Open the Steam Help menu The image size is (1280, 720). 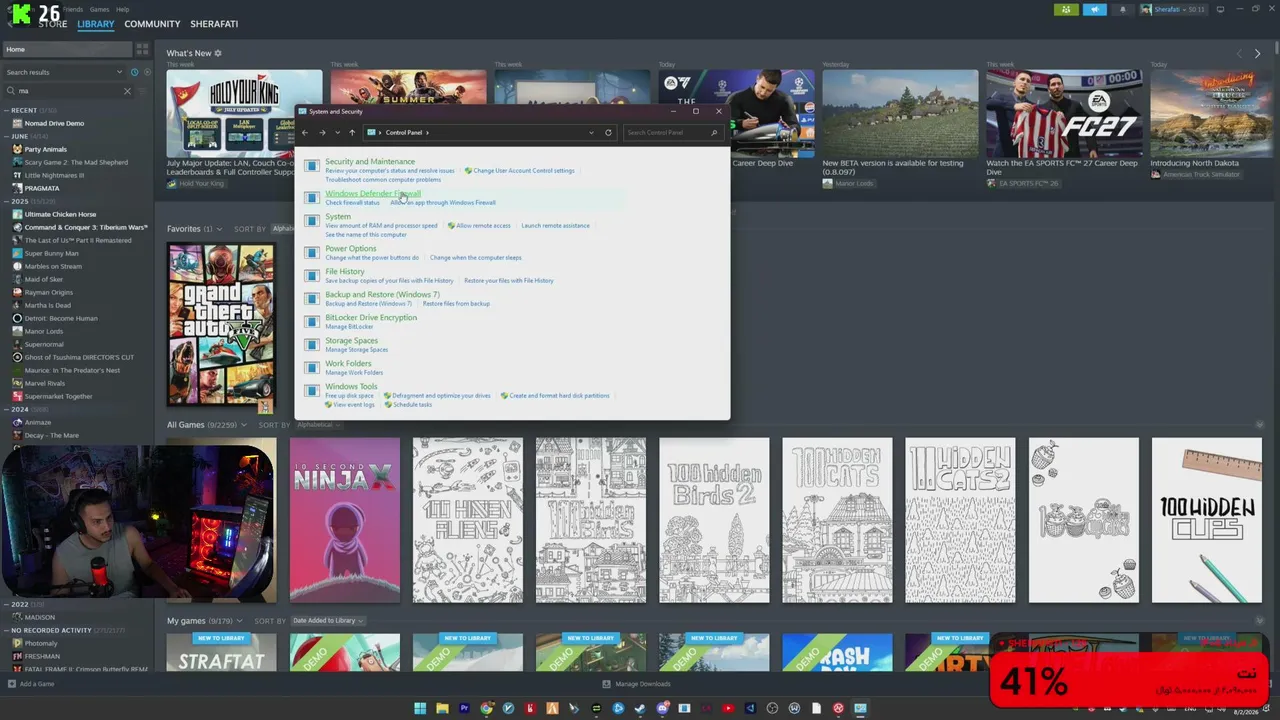(x=122, y=9)
